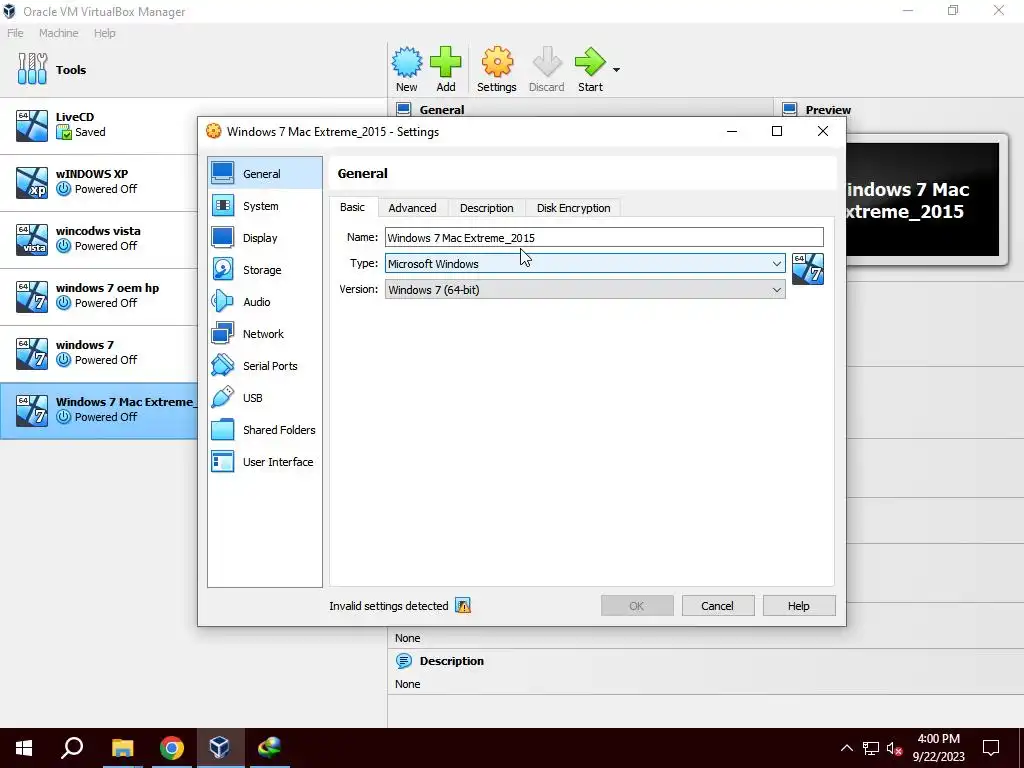Screen dimensions: 1024x768
Task: Select the wINDOWS XP virtual machine
Action: (x=99, y=182)
